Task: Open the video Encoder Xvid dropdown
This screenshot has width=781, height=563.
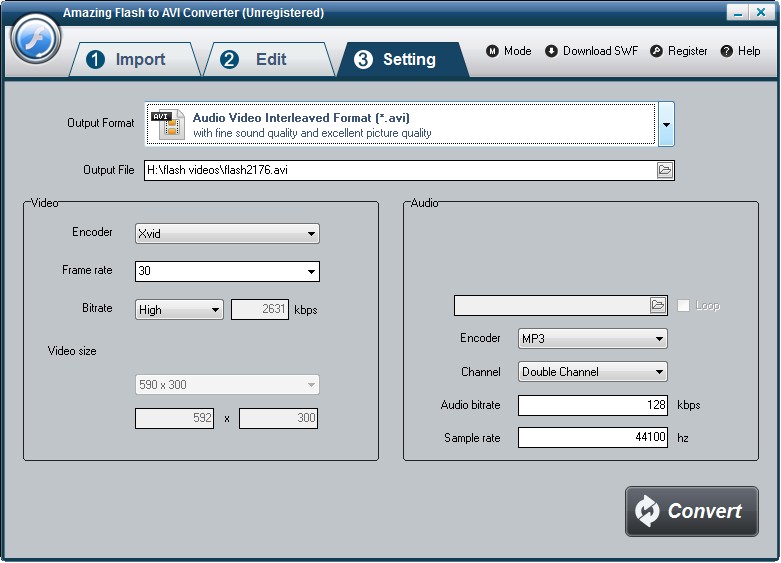Action: click(x=227, y=233)
